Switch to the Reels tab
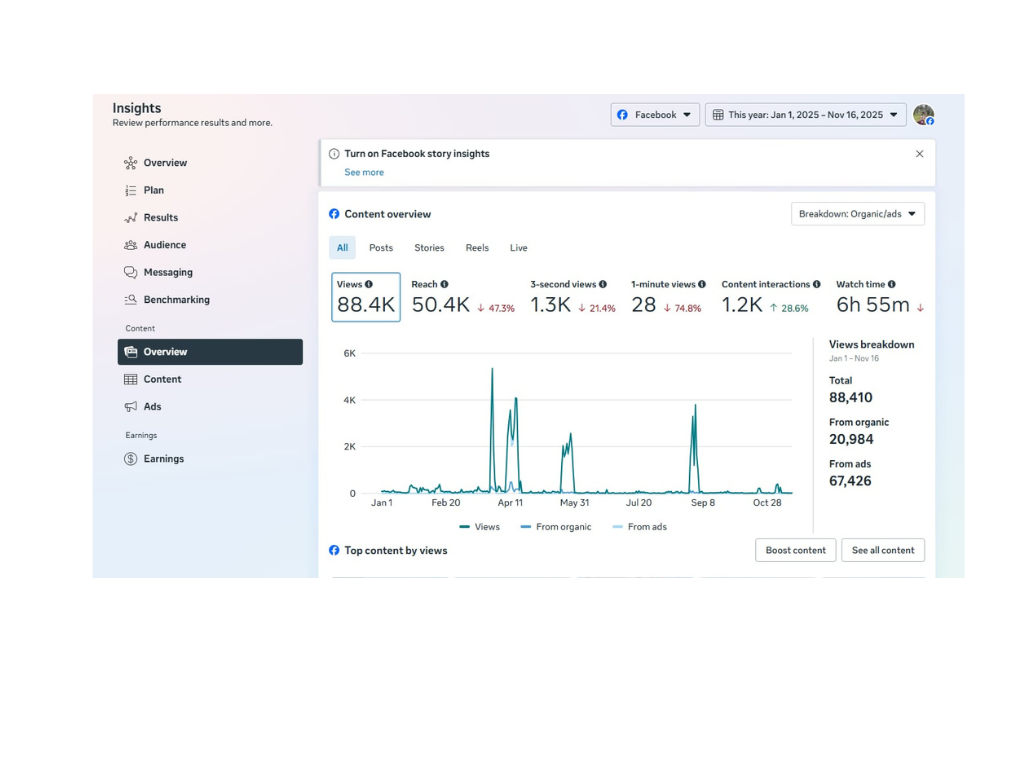 pos(477,248)
